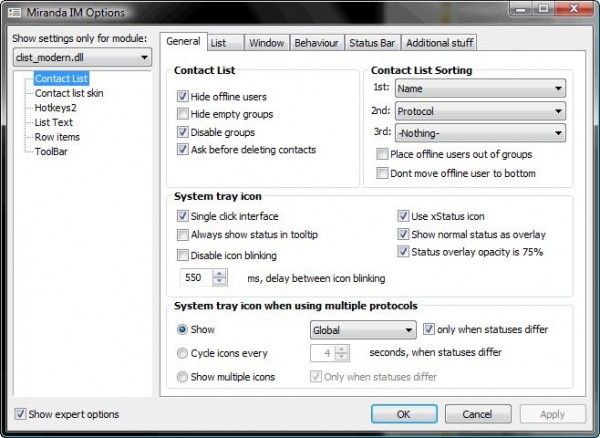Open the Additional stuff tab
Screen dimensions: 600x438
coord(439,43)
